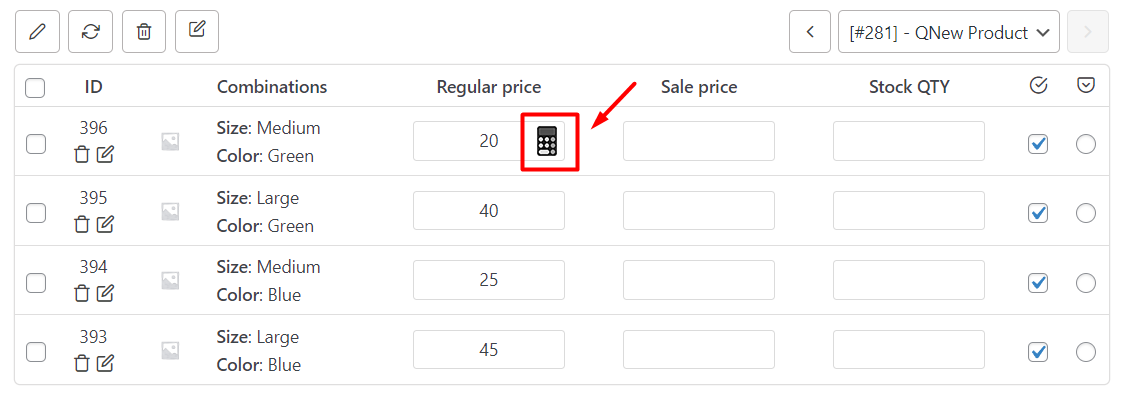The height and width of the screenshot is (398, 1123).
Task: Delete variation 396 with its trash icon
Action: click(x=82, y=153)
